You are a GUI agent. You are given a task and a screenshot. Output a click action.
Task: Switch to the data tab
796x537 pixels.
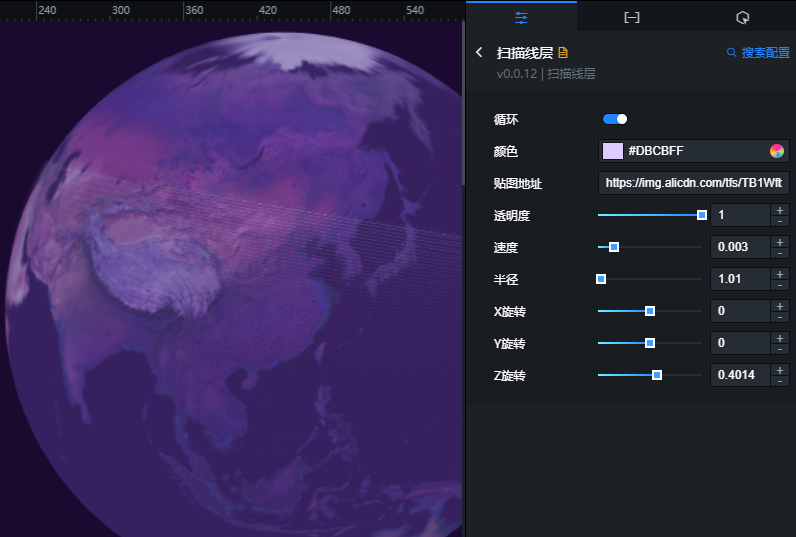(x=632, y=18)
